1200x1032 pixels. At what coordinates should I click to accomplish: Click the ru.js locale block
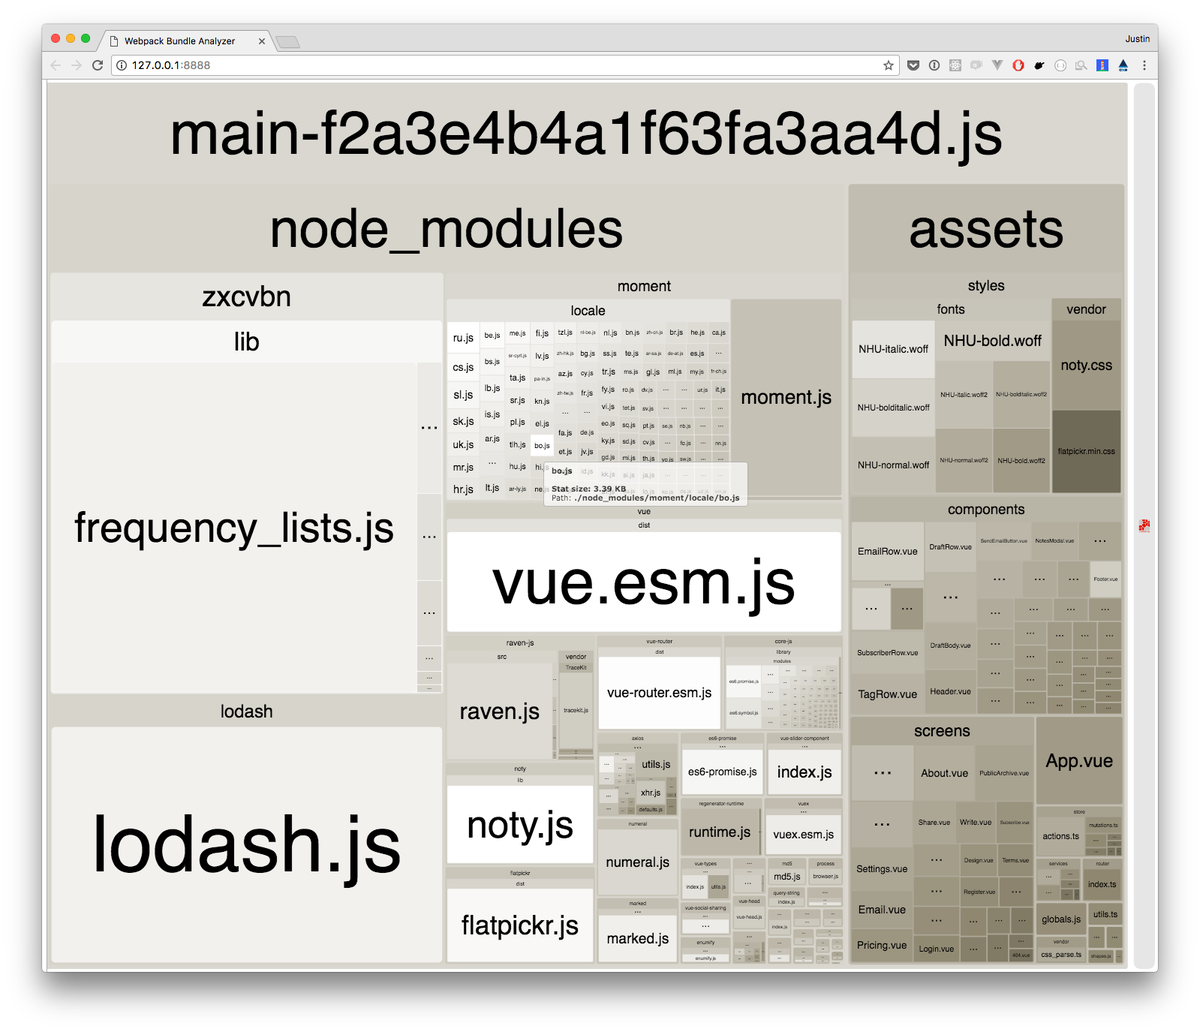[463, 338]
